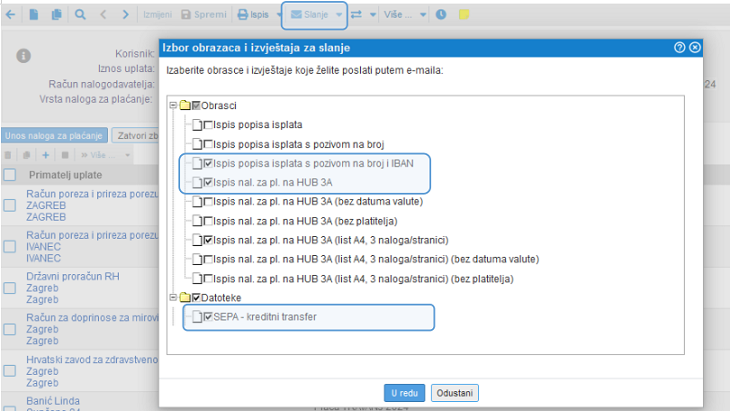The width and height of the screenshot is (730, 411).
Task: Open Državni proračun RH link
Action: [x=73, y=276]
